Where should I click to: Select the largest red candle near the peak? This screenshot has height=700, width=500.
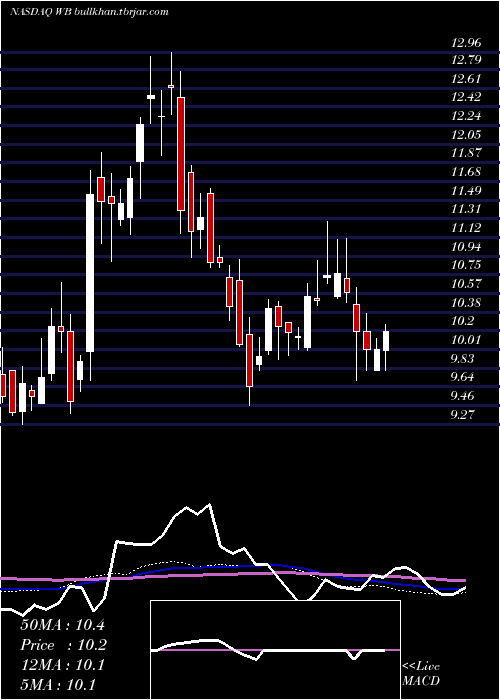[181, 154]
